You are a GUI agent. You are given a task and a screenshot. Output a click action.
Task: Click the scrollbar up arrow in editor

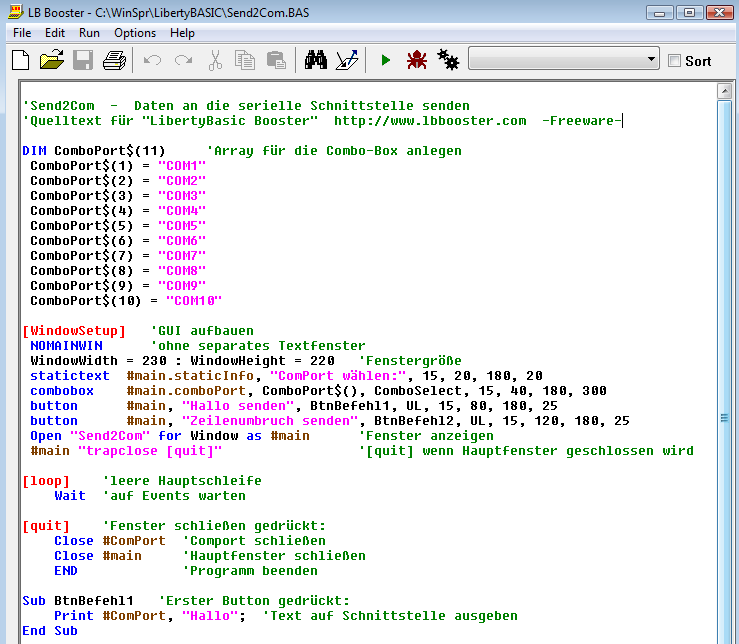pos(724,91)
